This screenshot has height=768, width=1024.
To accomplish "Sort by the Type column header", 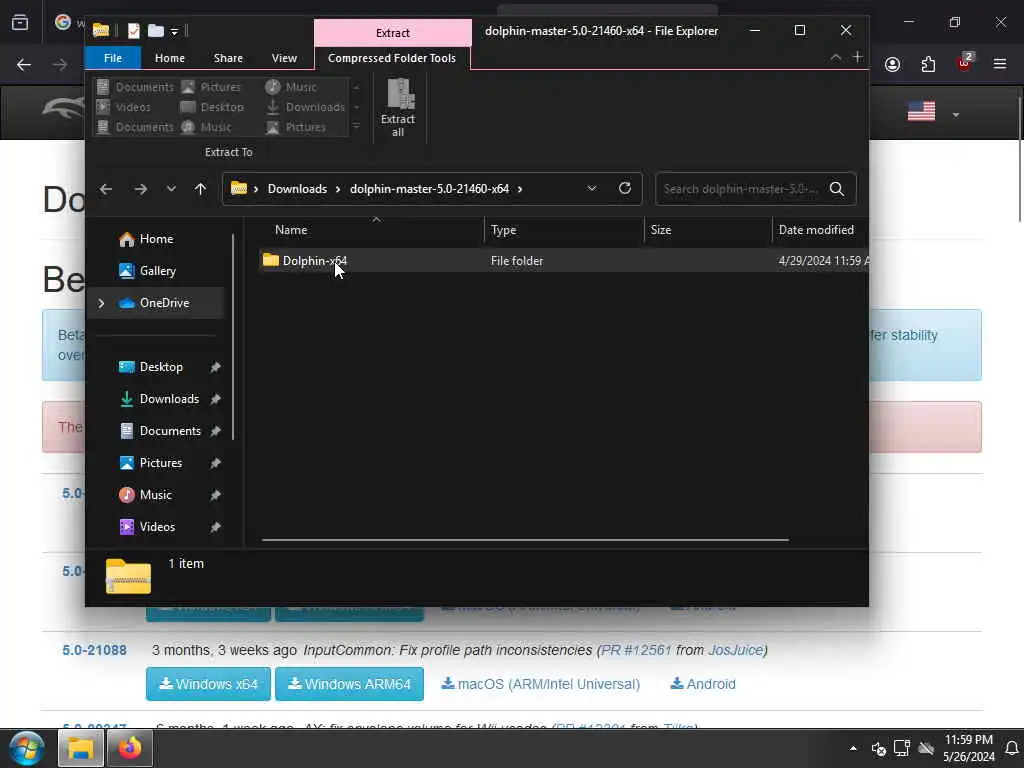I will [x=504, y=230].
